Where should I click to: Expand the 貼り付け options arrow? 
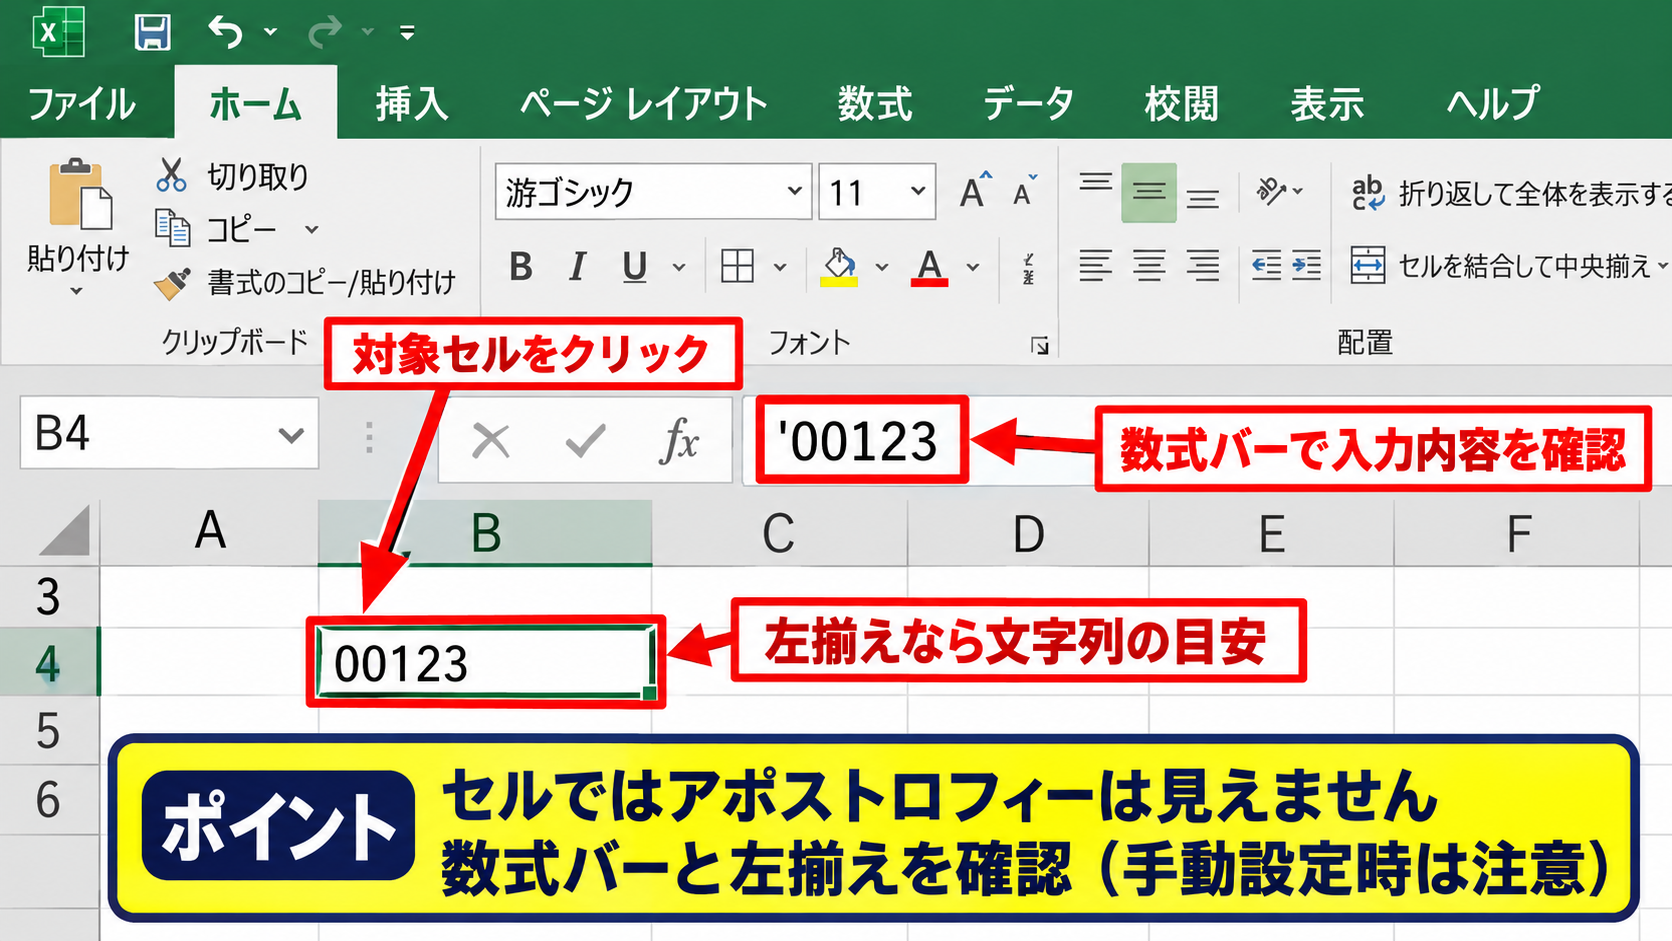77,292
